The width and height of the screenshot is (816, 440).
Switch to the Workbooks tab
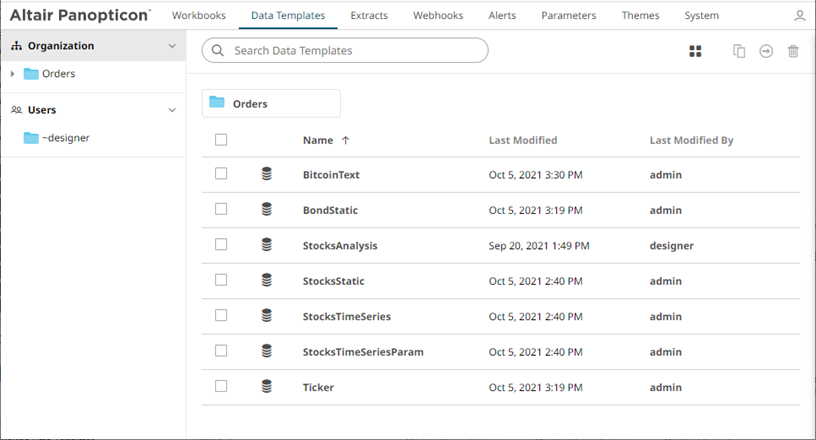198,16
